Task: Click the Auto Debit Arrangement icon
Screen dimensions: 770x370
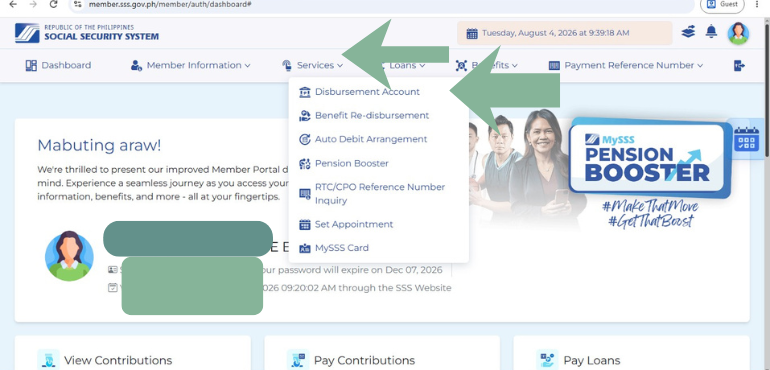Action: point(305,140)
